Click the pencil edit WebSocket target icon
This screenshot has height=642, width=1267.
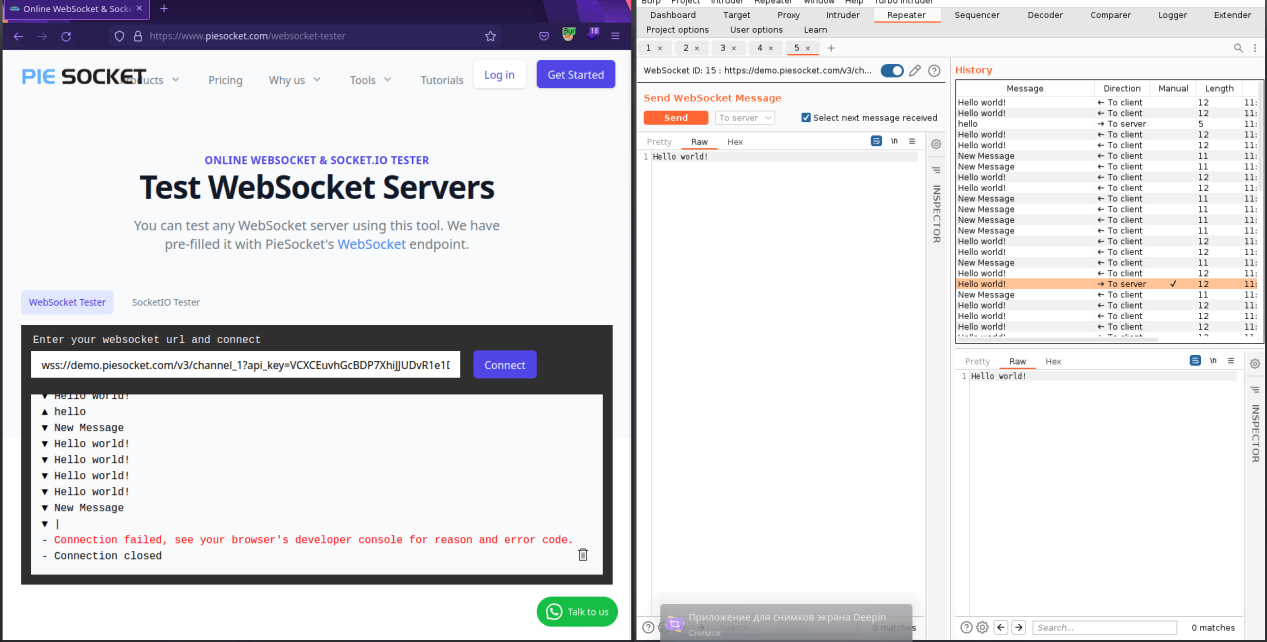coord(915,71)
